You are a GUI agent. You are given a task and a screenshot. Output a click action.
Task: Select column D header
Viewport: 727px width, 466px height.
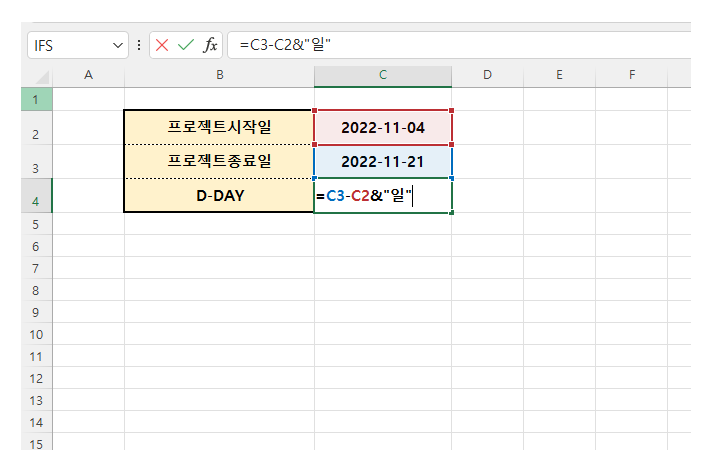coord(487,76)
